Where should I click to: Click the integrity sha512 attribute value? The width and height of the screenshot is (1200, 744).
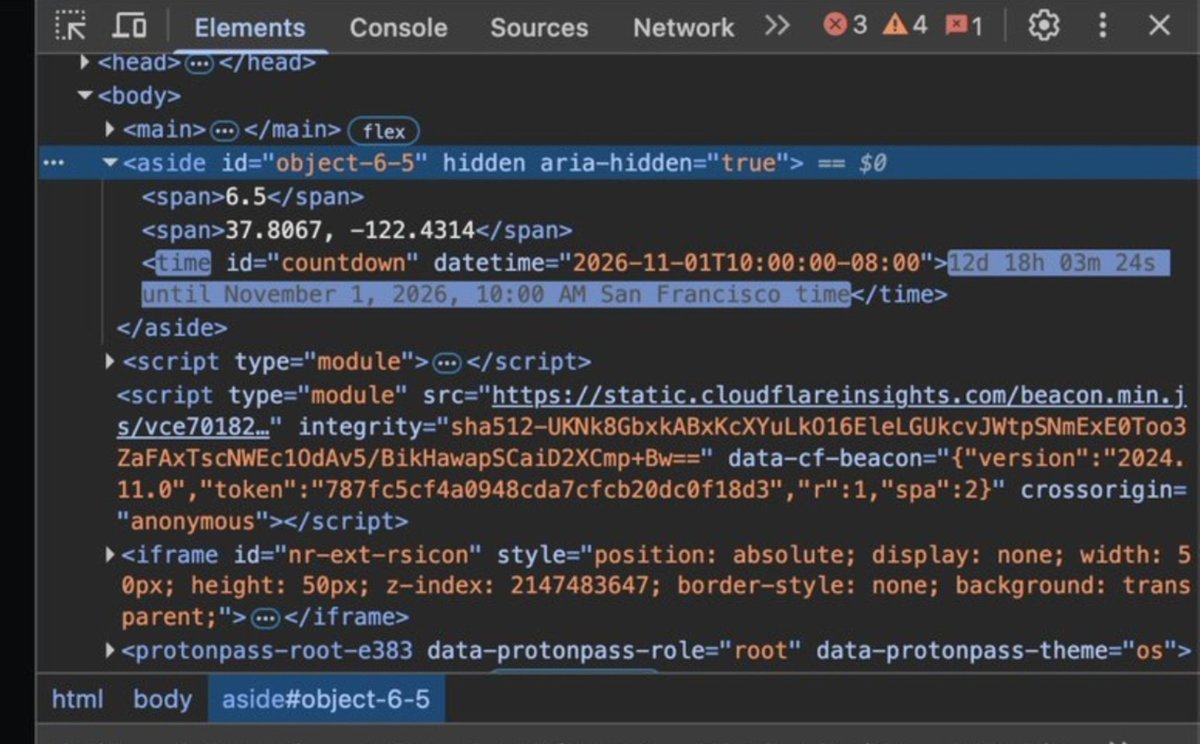pos(651,443)
